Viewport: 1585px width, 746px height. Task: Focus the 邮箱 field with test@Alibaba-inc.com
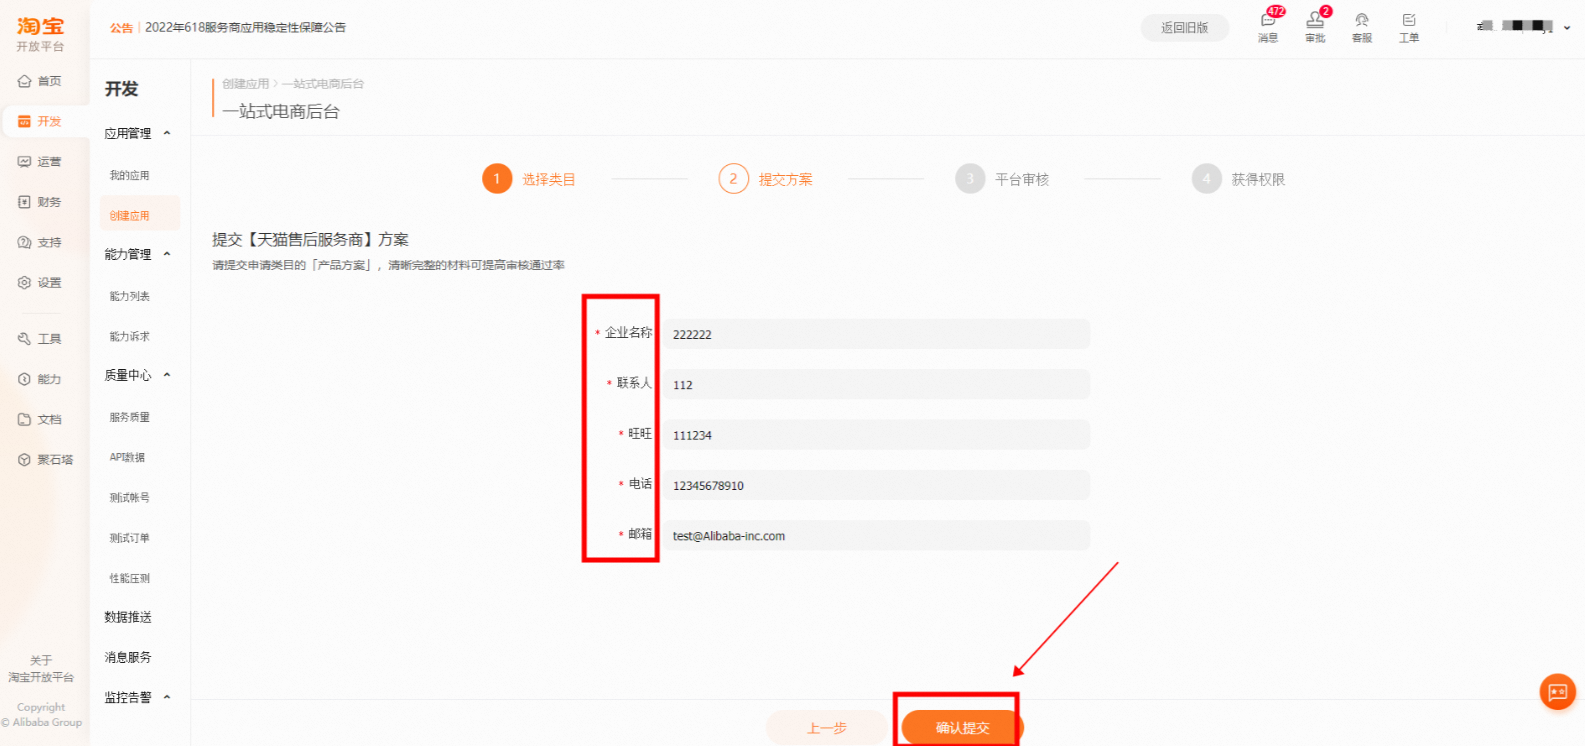(876, 536)
